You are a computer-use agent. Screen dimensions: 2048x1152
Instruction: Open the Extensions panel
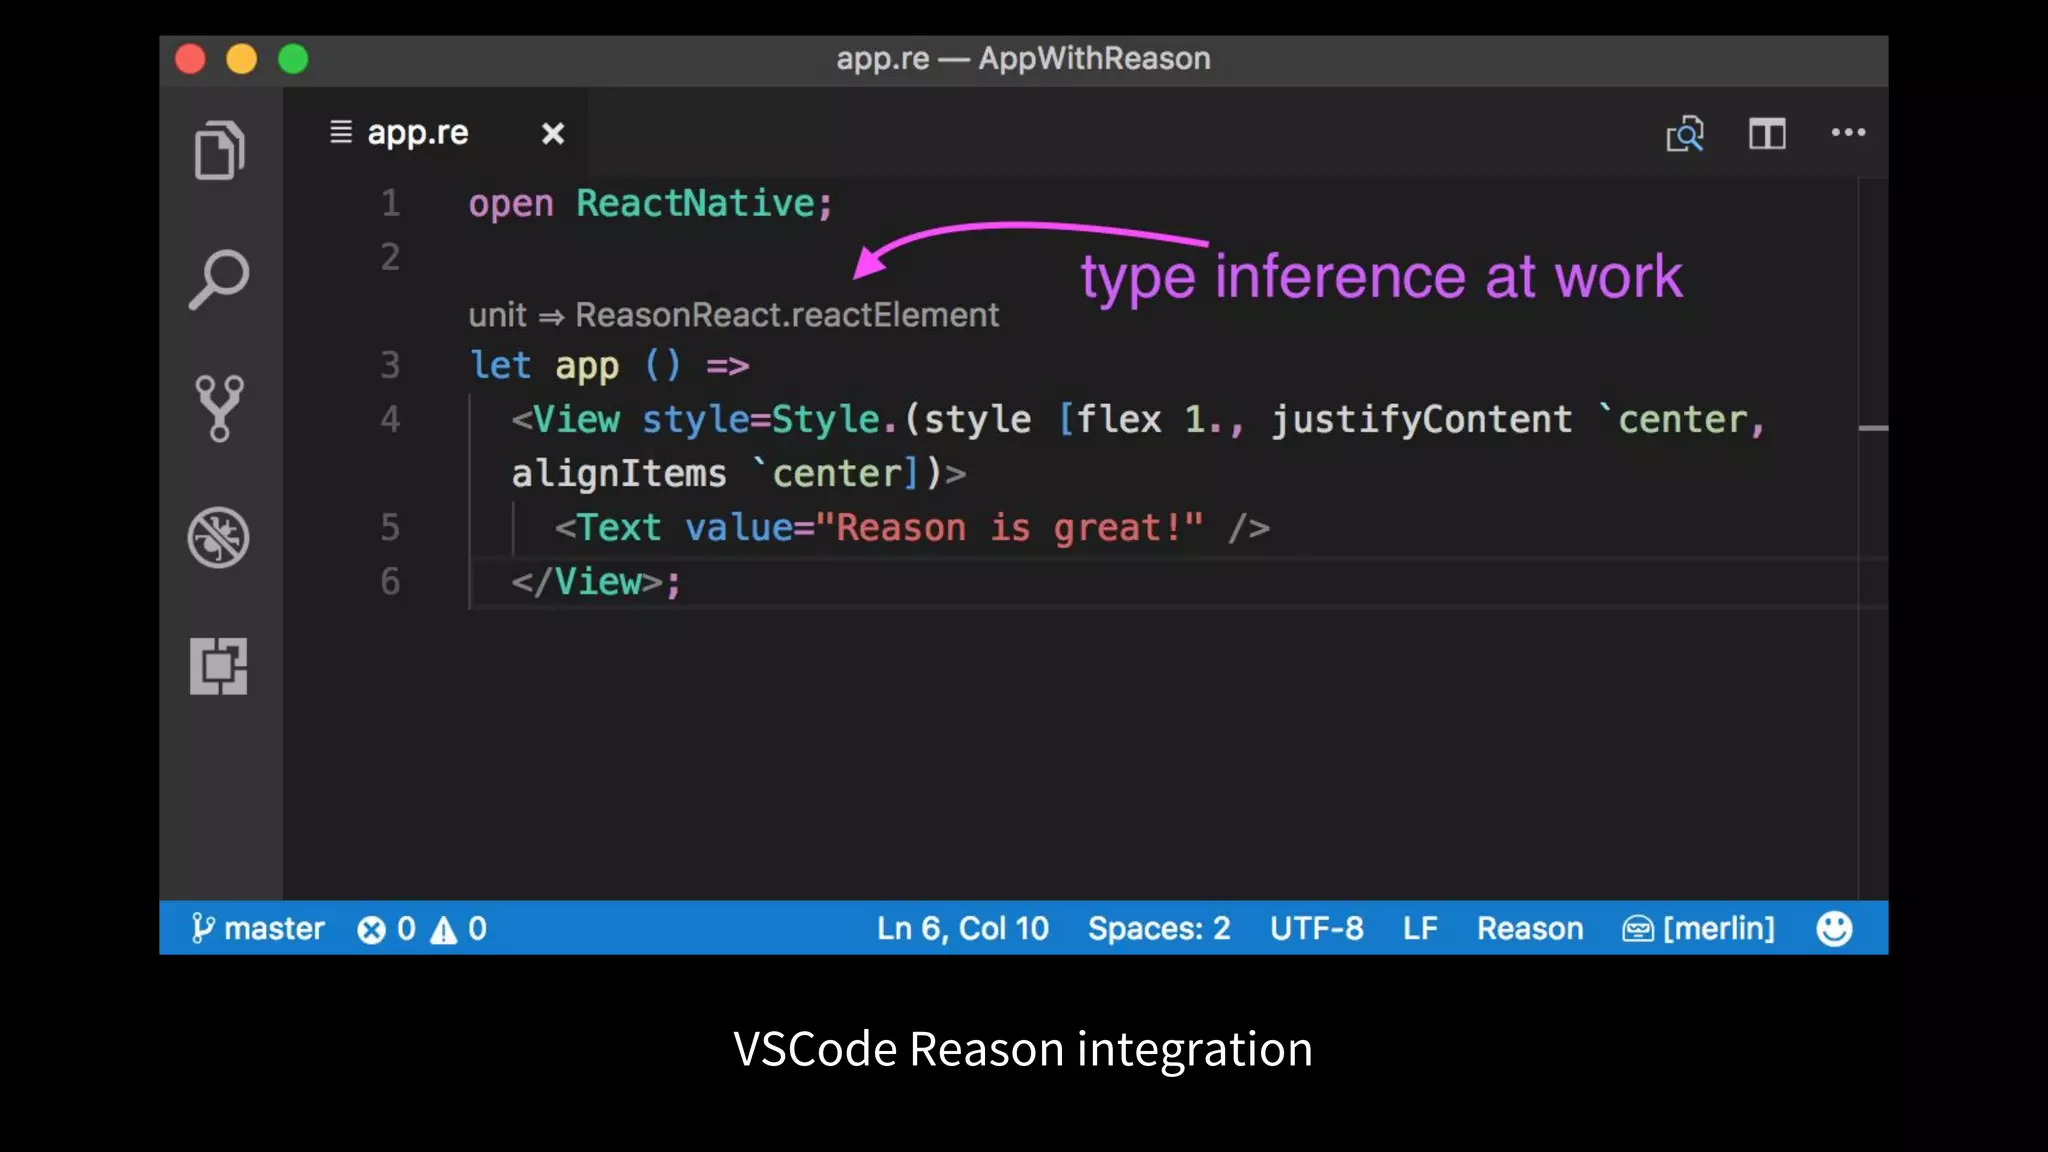(219, 666)
